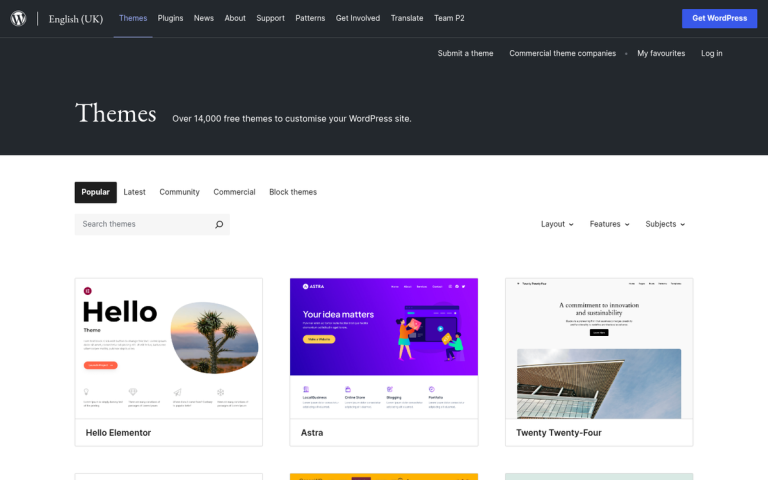Open Support in the header menu
This screenshot has width=768, height=480.
tap(270, 18)
